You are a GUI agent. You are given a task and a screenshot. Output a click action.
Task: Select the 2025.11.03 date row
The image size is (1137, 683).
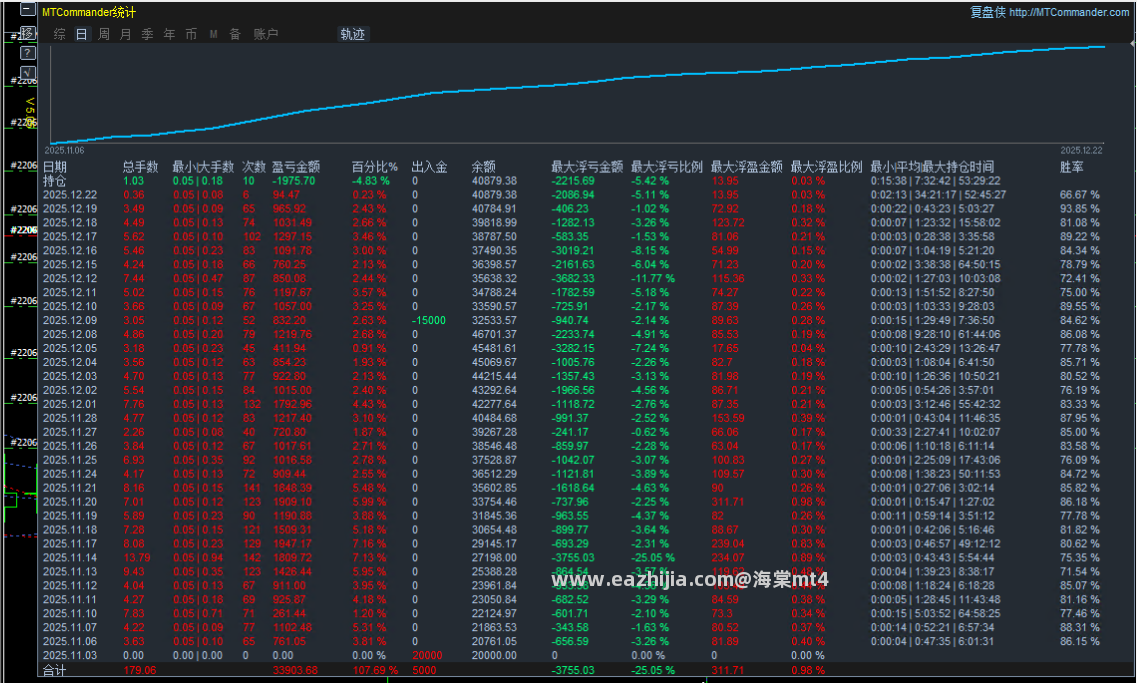pyautogui.click(x=70, y=655)
